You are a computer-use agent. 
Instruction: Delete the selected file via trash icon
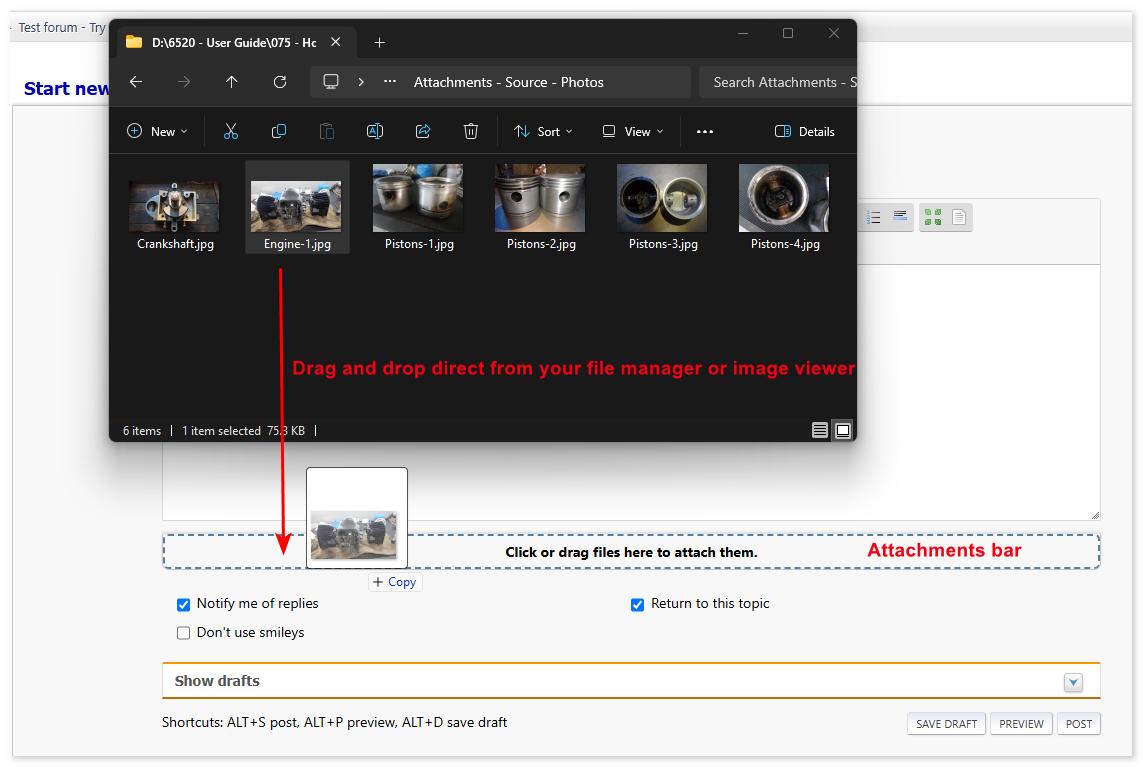coord(471,131)
